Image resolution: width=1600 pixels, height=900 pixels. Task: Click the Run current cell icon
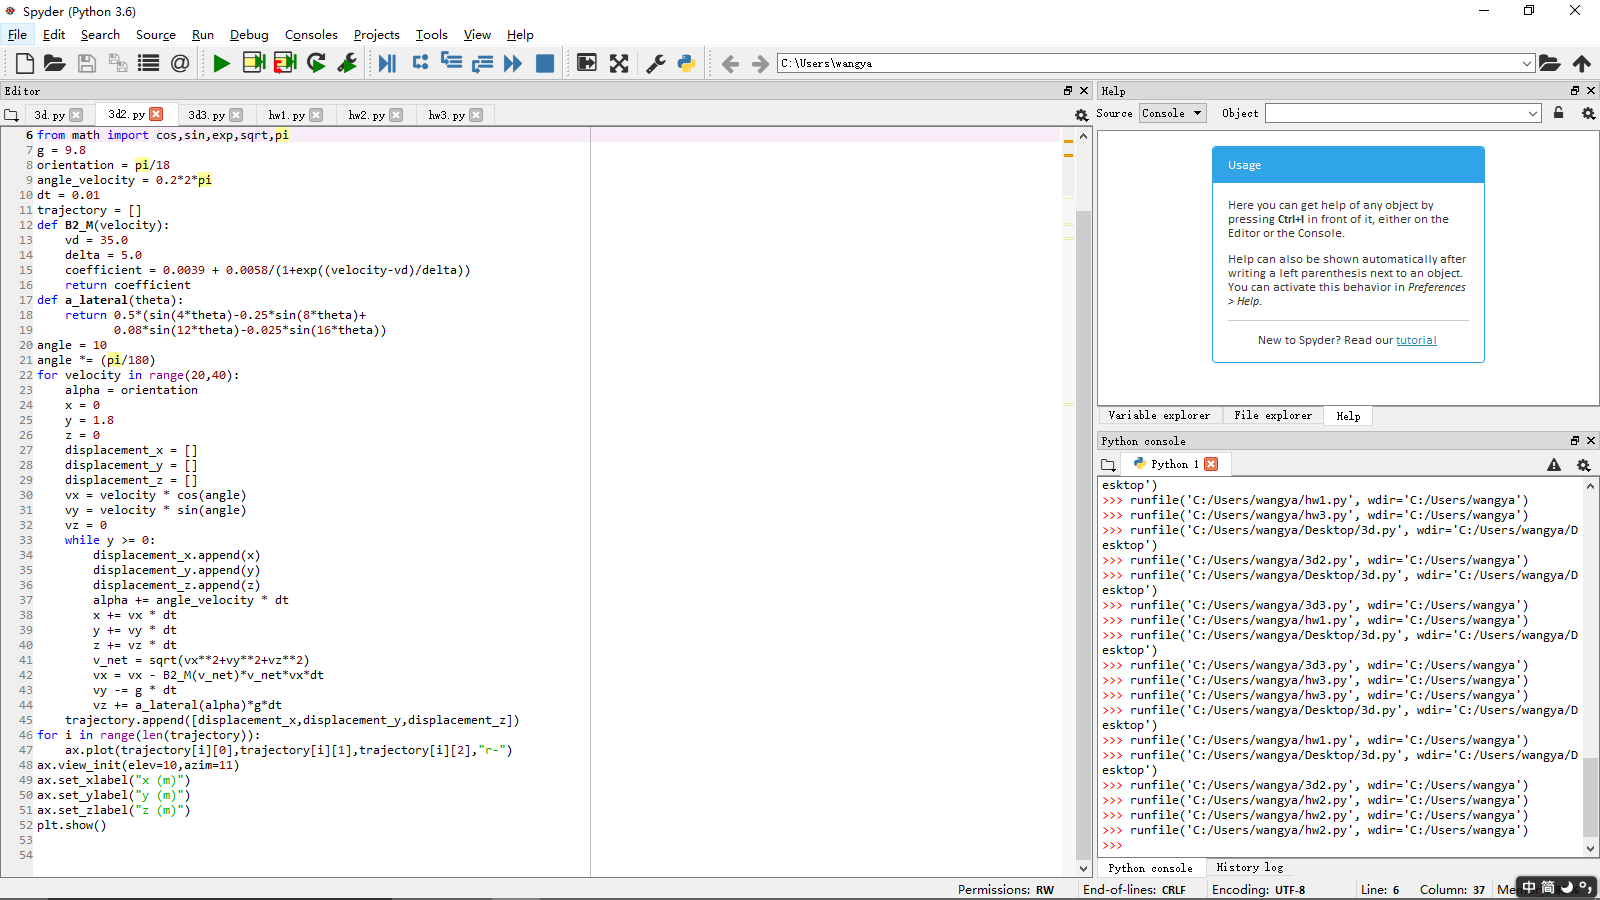[x=254, y=64]
